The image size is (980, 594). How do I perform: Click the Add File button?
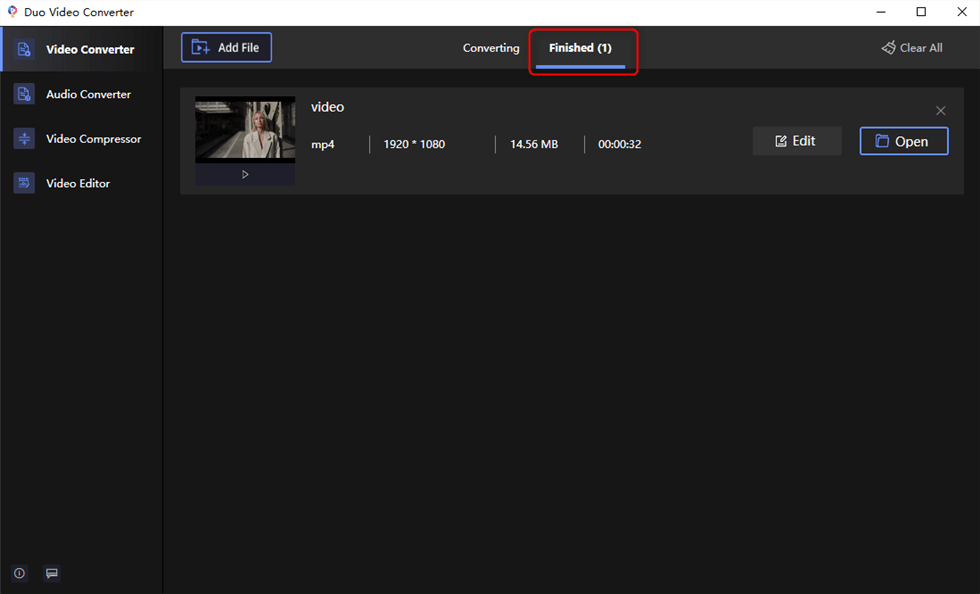click(226, 48)
